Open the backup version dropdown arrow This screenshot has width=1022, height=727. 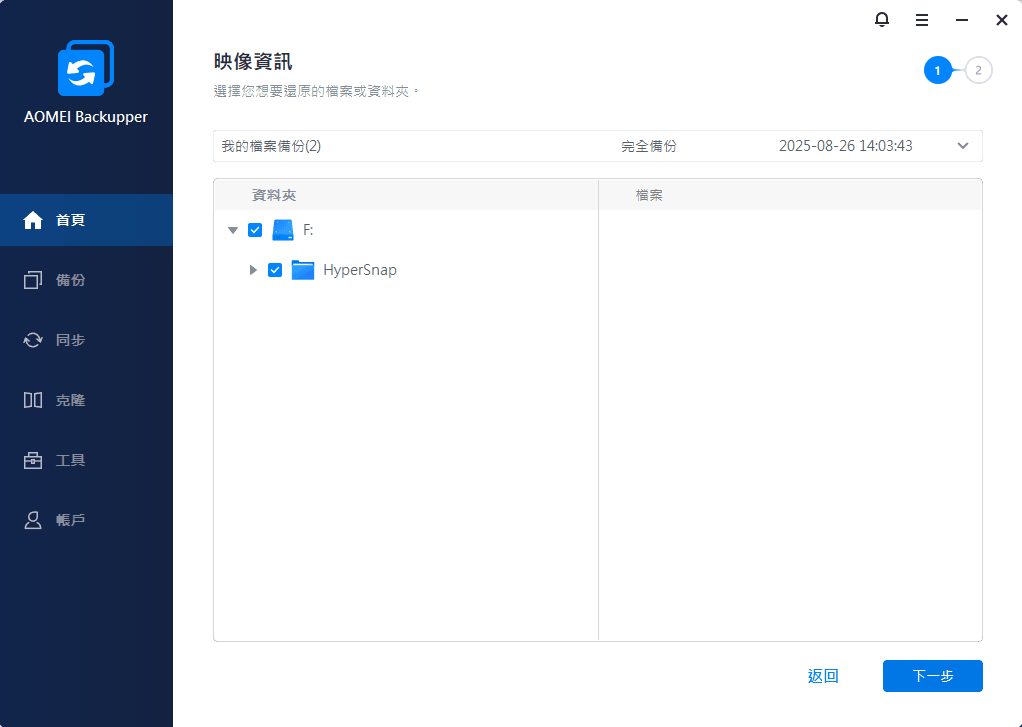(x=963, y=146)
